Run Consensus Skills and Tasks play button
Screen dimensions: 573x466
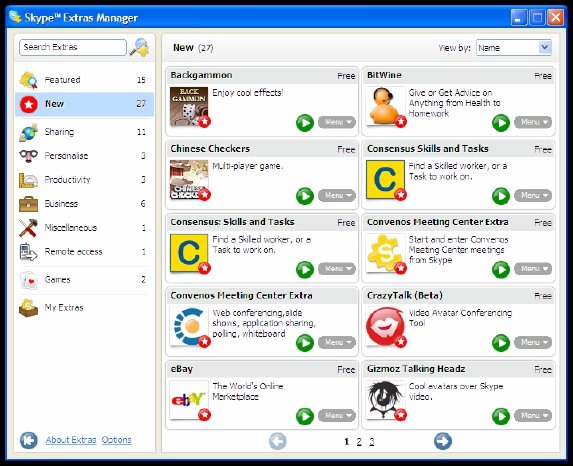(x=501, y=196)
